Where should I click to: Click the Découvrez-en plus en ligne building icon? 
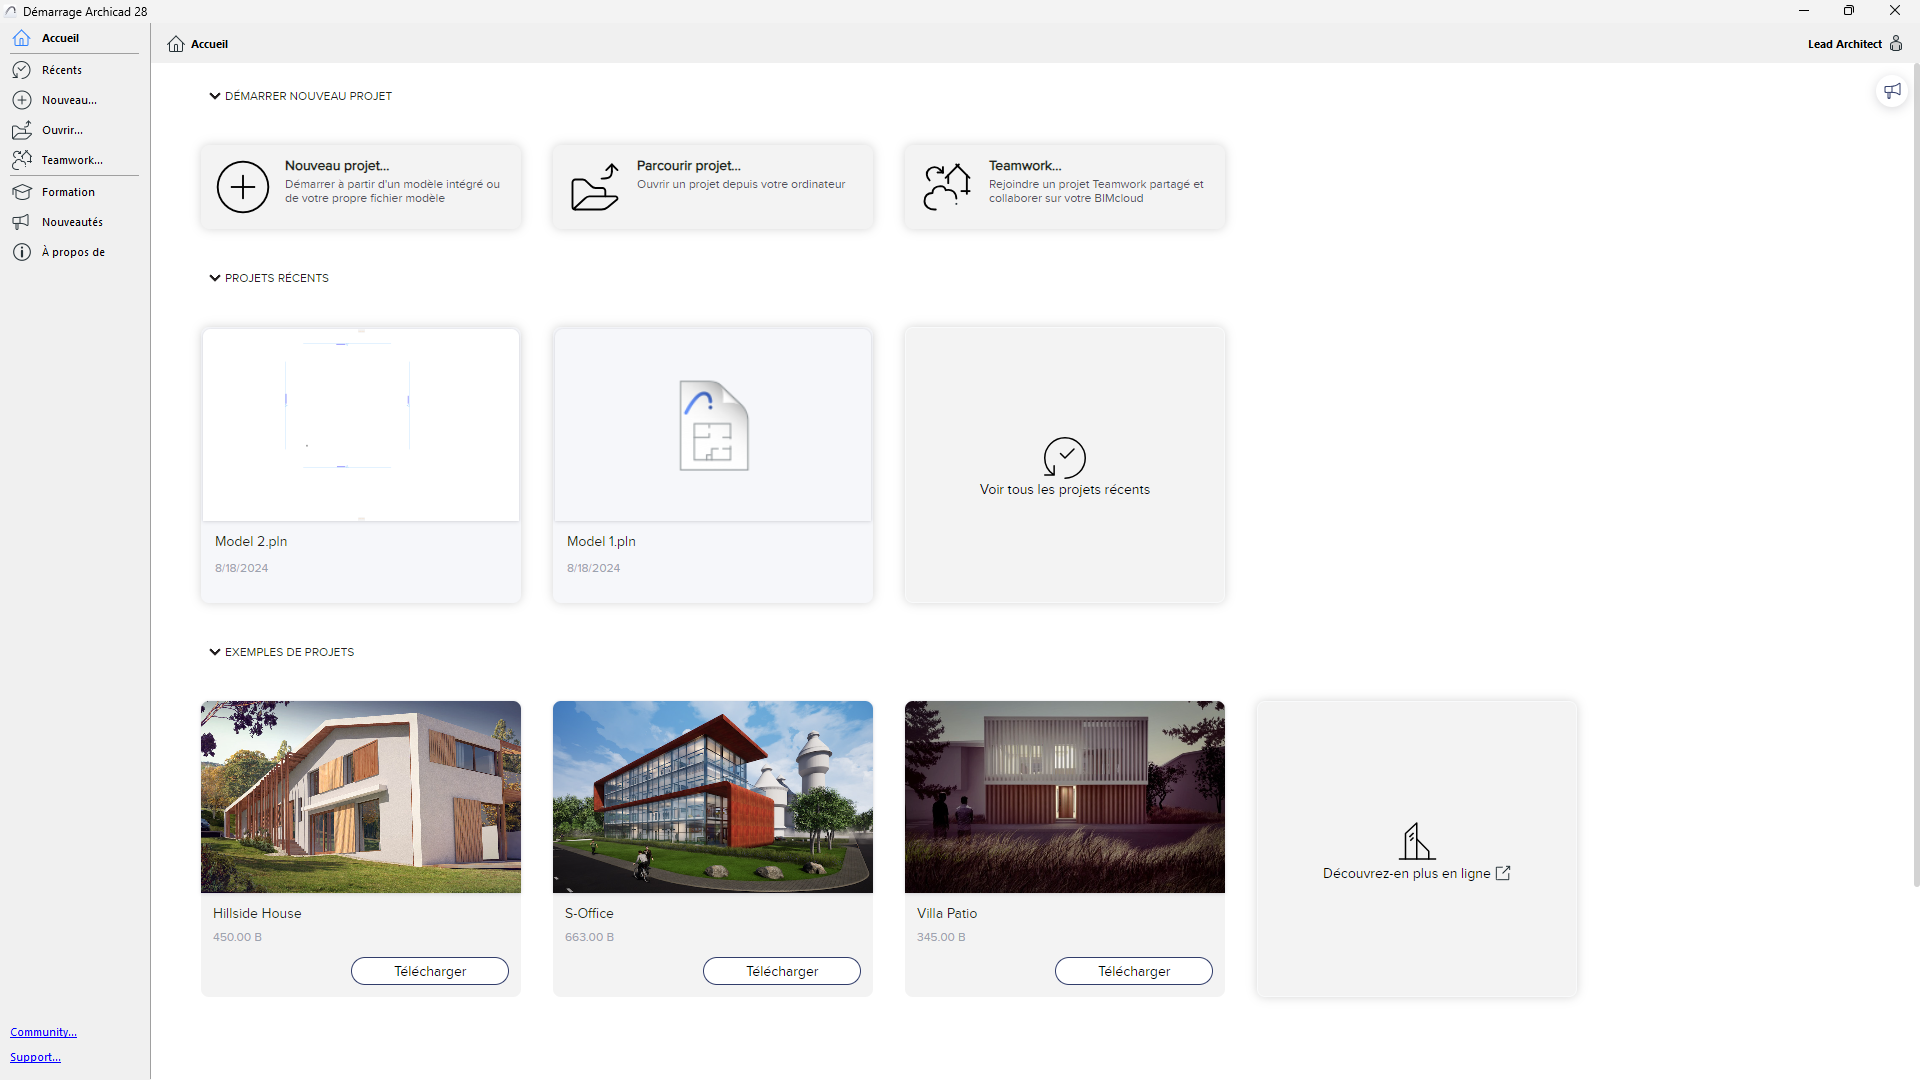[1416, 842]
